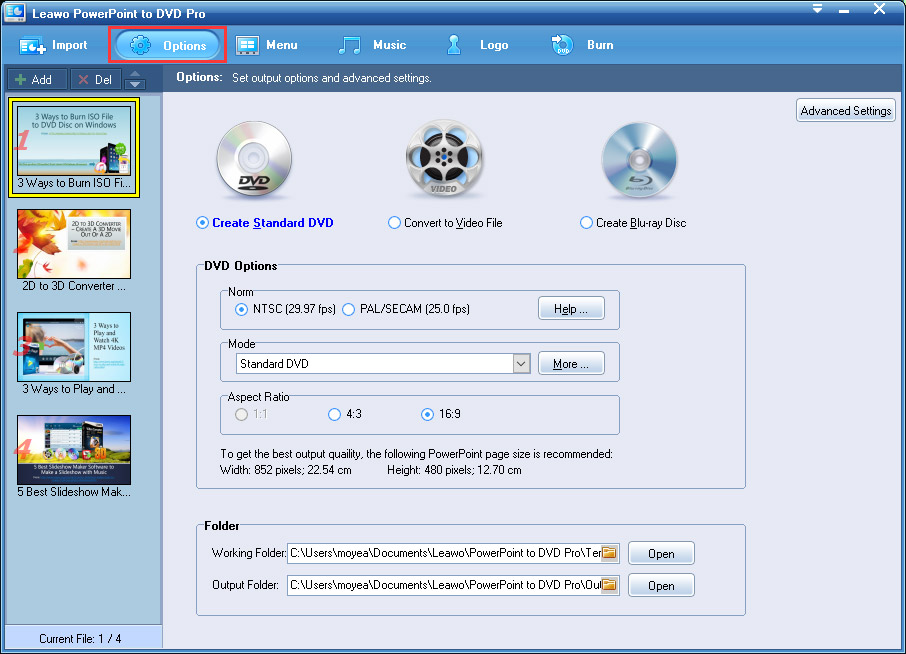Set aspect ratio to 4:3
This screenshot has width=906, height=654.
pyautogui.click(x=335, y=414)
